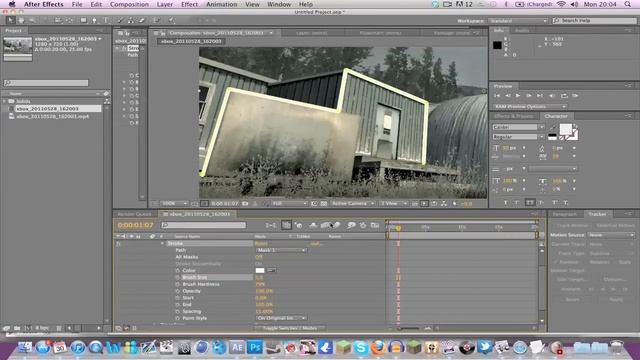Click the current time 0:00:01:07

tap(136, 225)
